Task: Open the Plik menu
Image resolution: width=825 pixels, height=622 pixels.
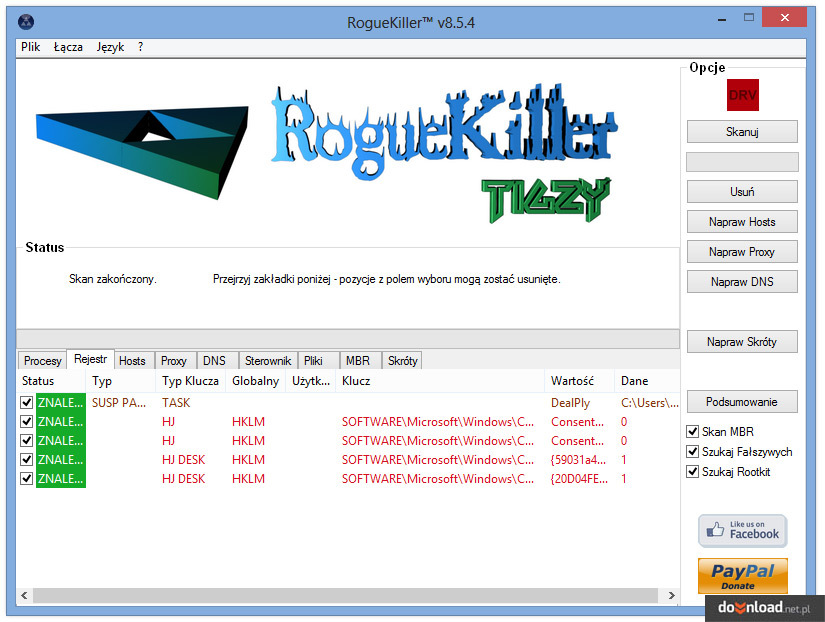Action: coord(31,47)
